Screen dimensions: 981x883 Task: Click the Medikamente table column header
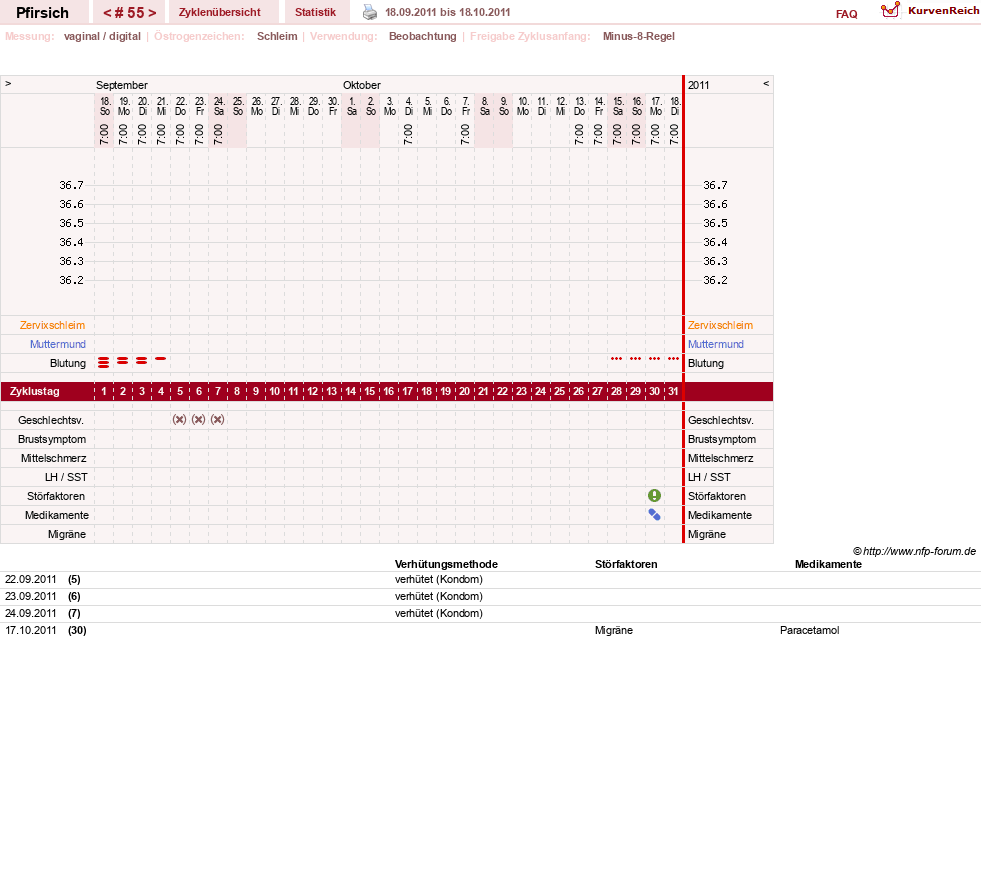click(x=828, y=564)
